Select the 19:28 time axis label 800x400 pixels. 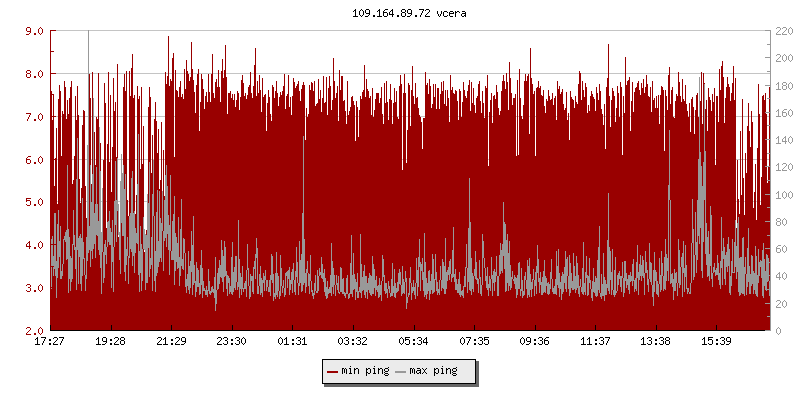[110, 342]
